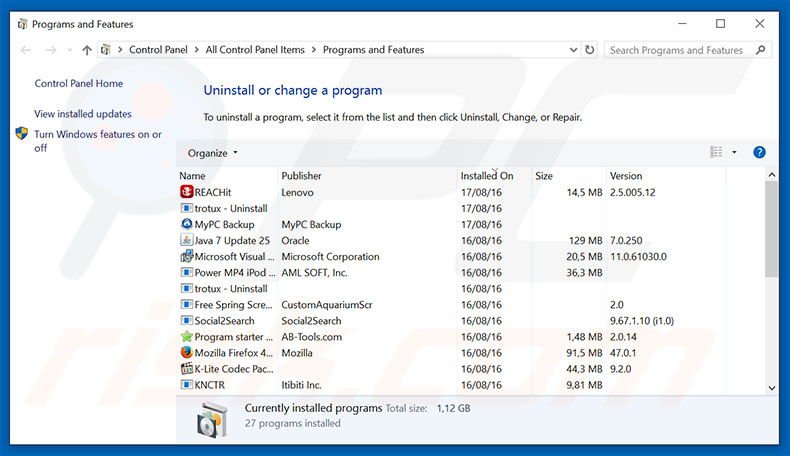Viewport: 790px width, 456px height.
Task: Sort by the Version column header
Action: pyautogui.click(x=626, y=176)
